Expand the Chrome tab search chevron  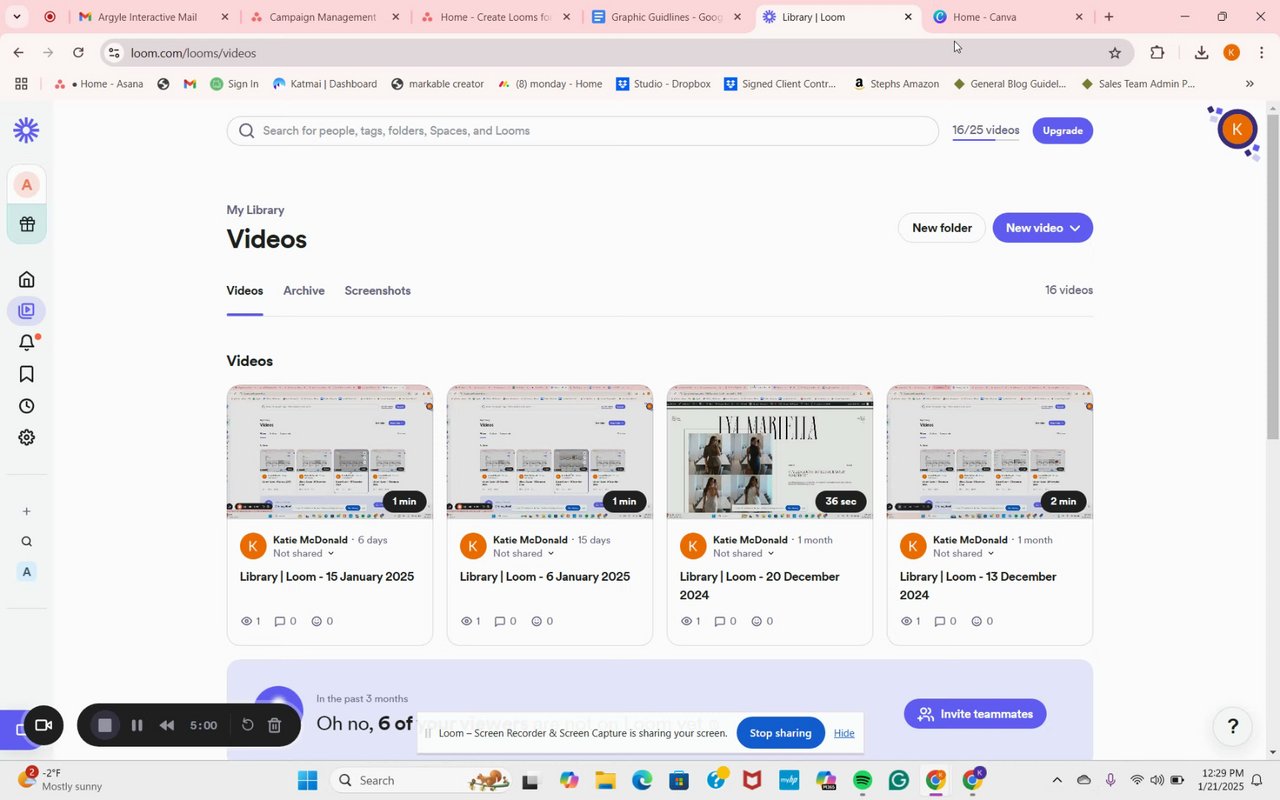click(x=16, y=17)
